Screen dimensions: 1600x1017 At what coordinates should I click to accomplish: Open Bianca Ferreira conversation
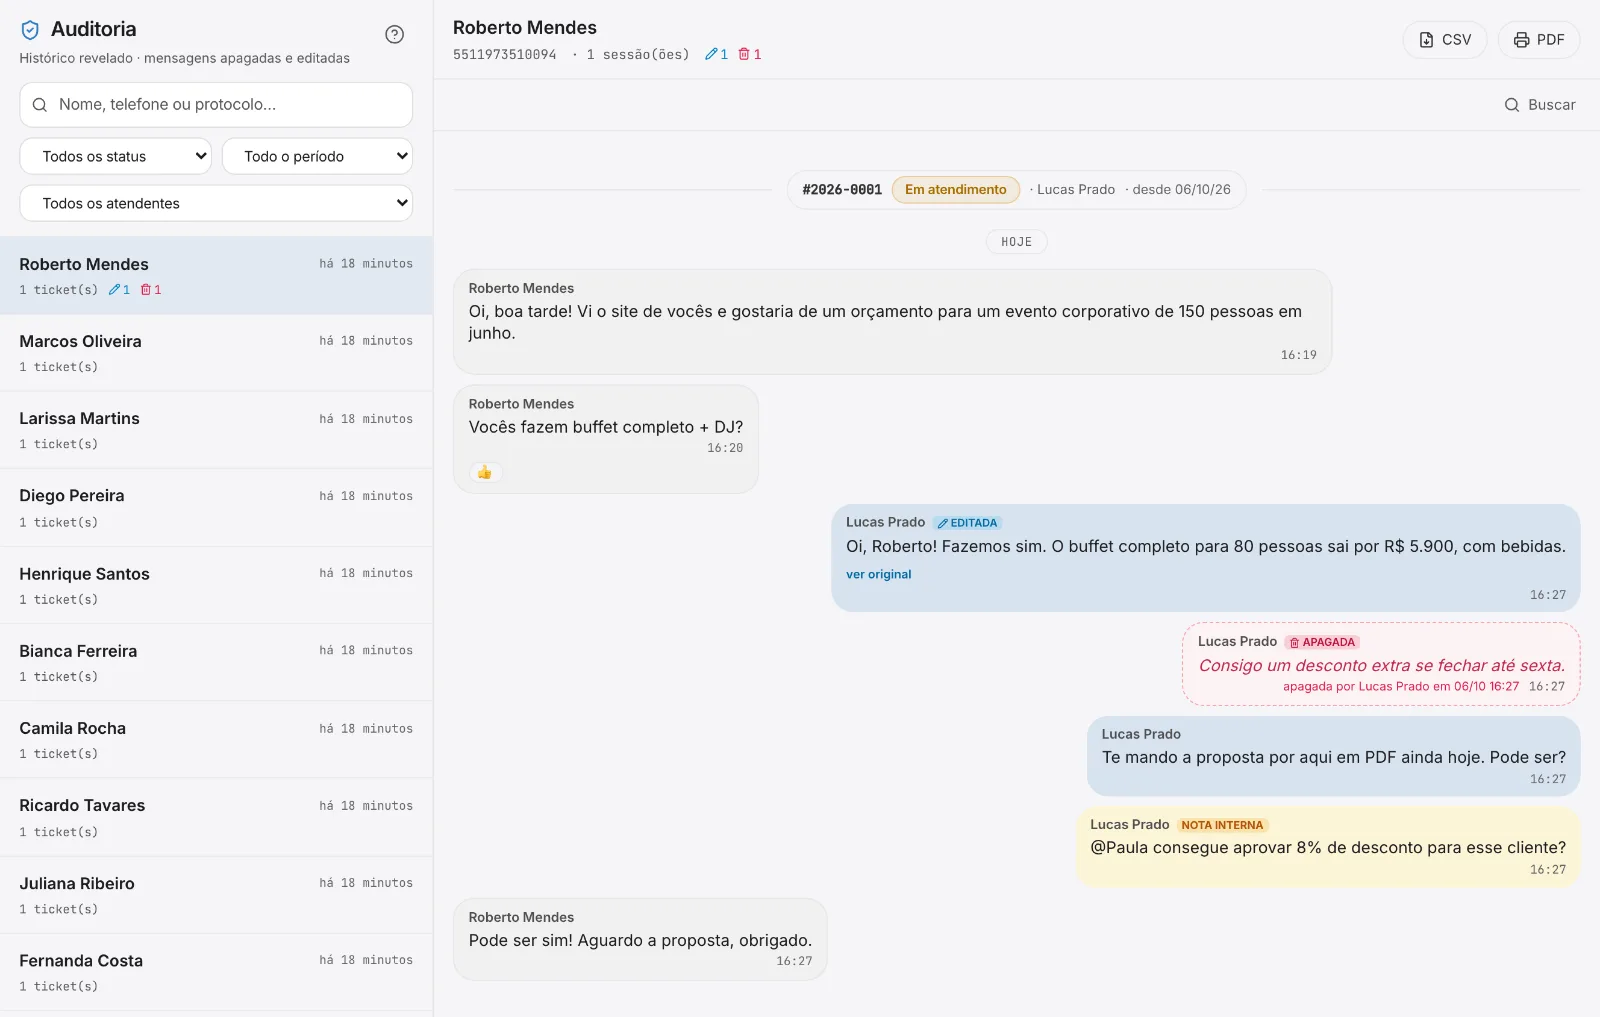216,662
